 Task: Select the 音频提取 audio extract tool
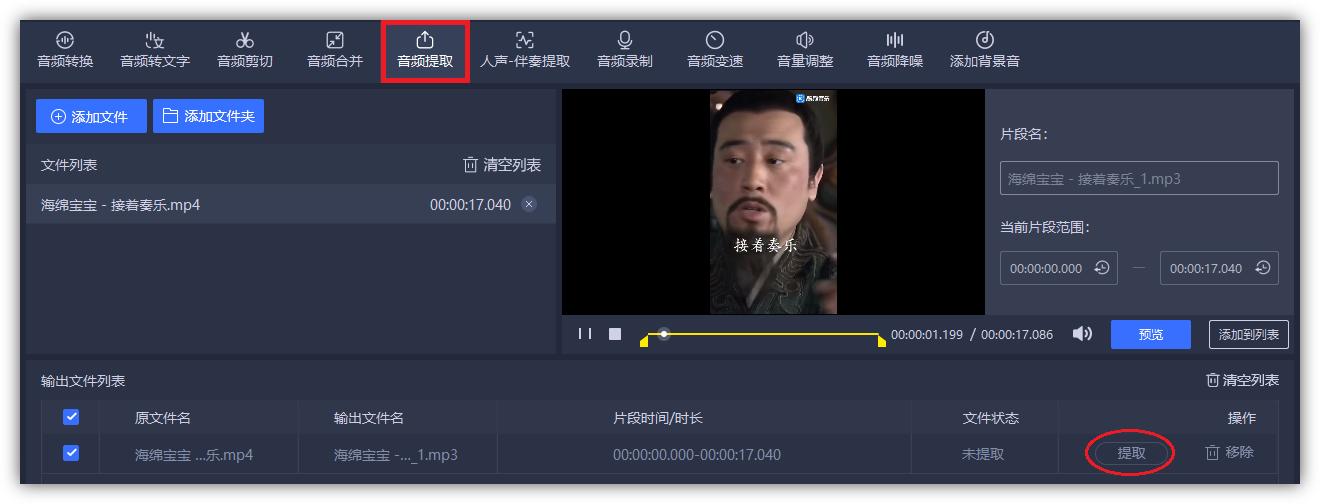coord(425,50)
